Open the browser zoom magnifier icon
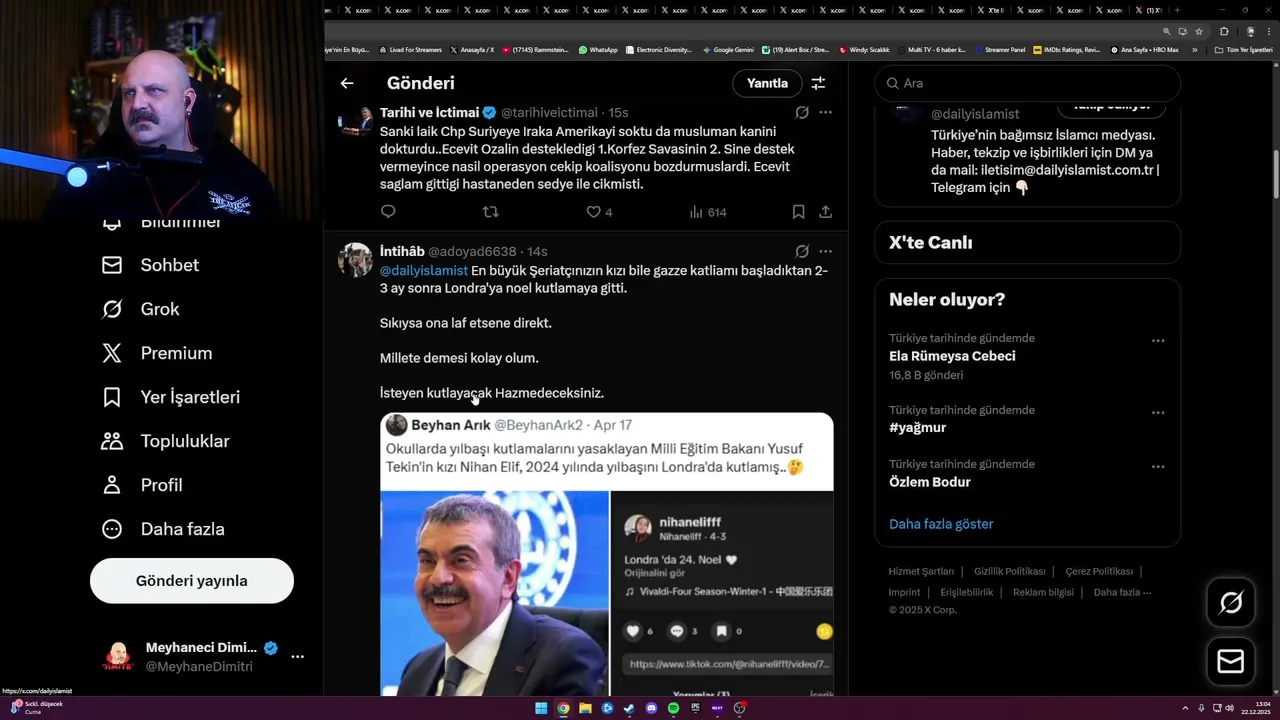The height and width of the screenshot is (720, 1280). (x=1166, y=31)
